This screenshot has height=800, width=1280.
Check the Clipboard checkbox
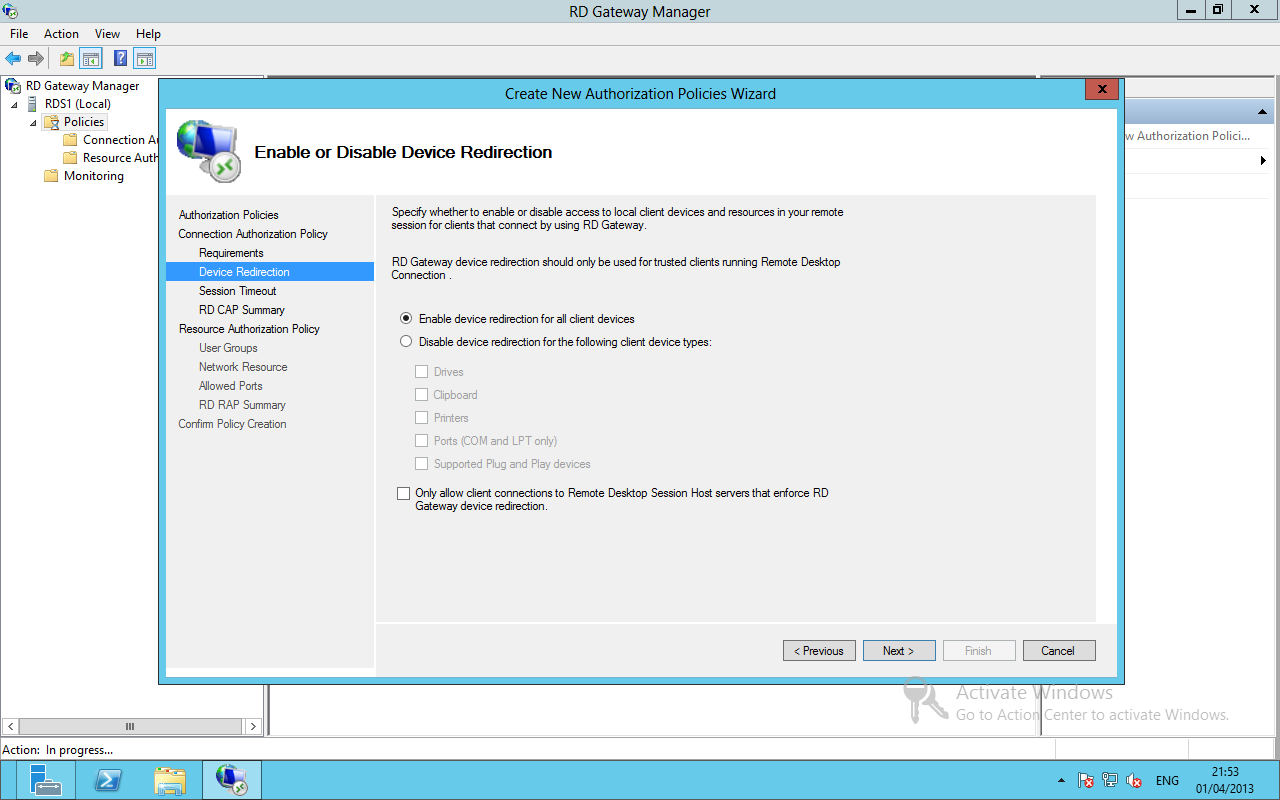[x=422, y=395]
